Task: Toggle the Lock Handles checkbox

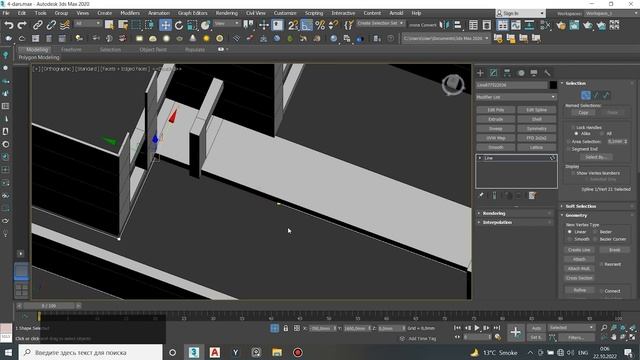Action: (x=573, y=127)
